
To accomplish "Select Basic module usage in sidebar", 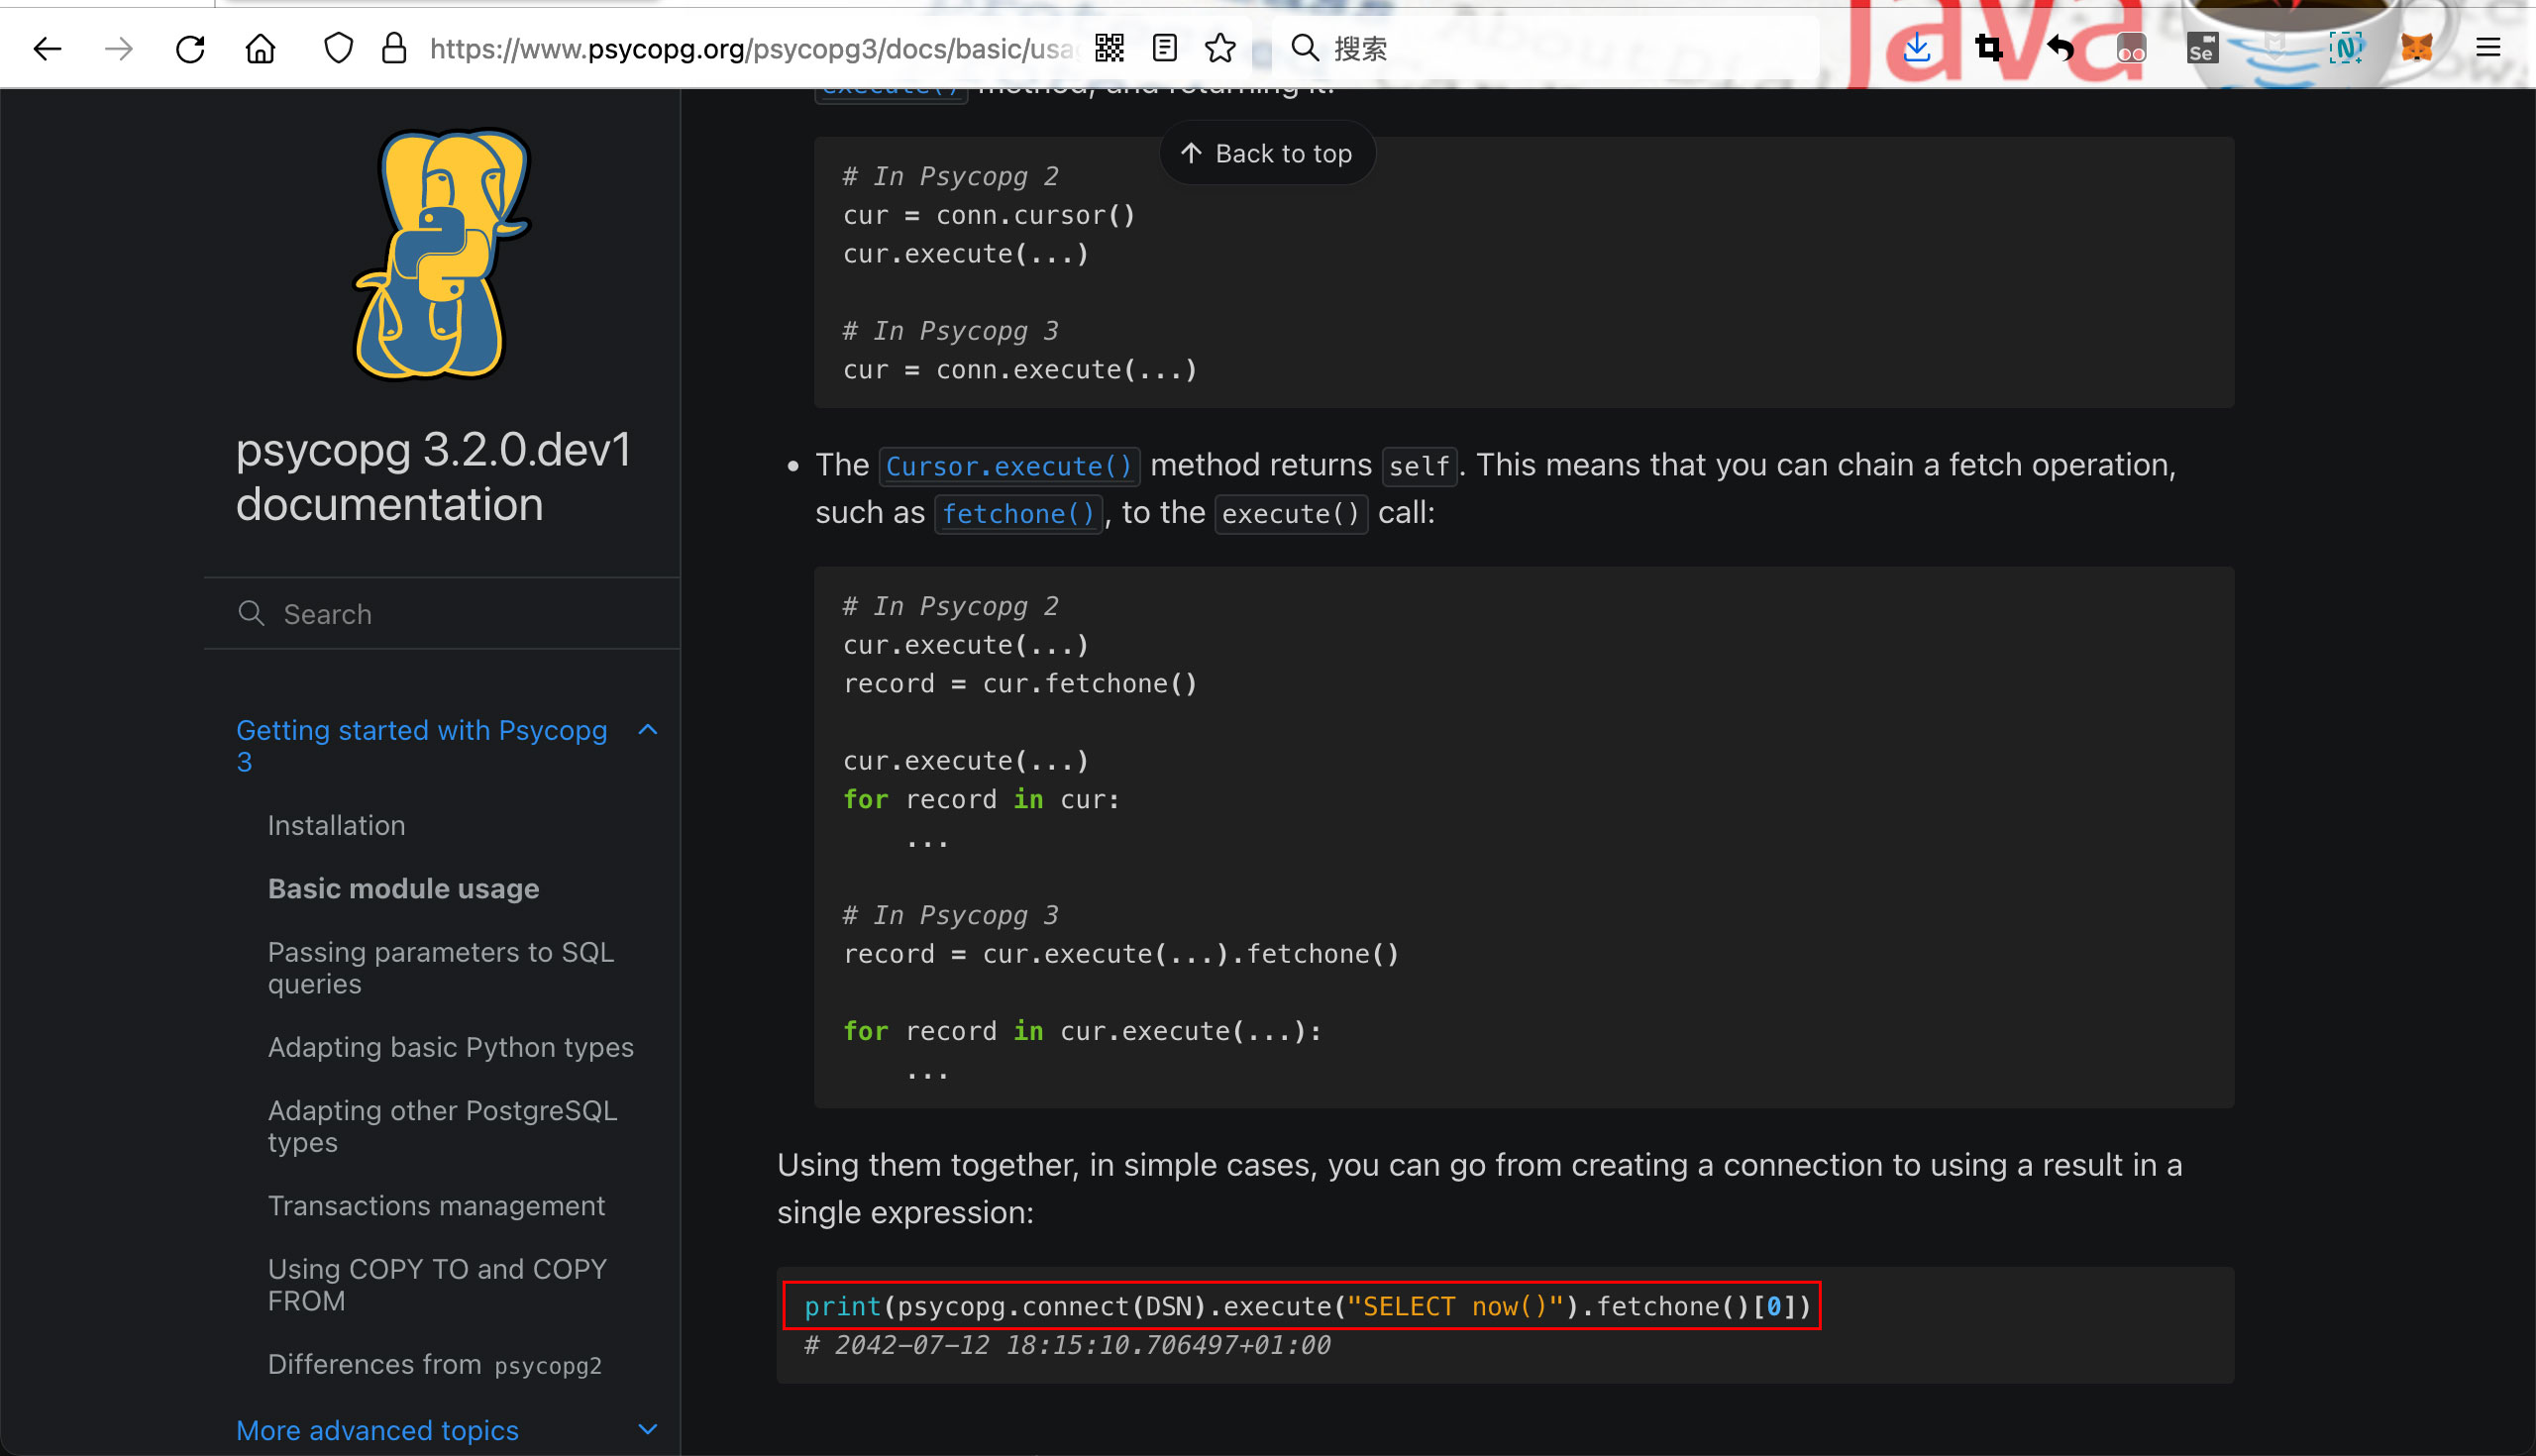I will 403,889.
